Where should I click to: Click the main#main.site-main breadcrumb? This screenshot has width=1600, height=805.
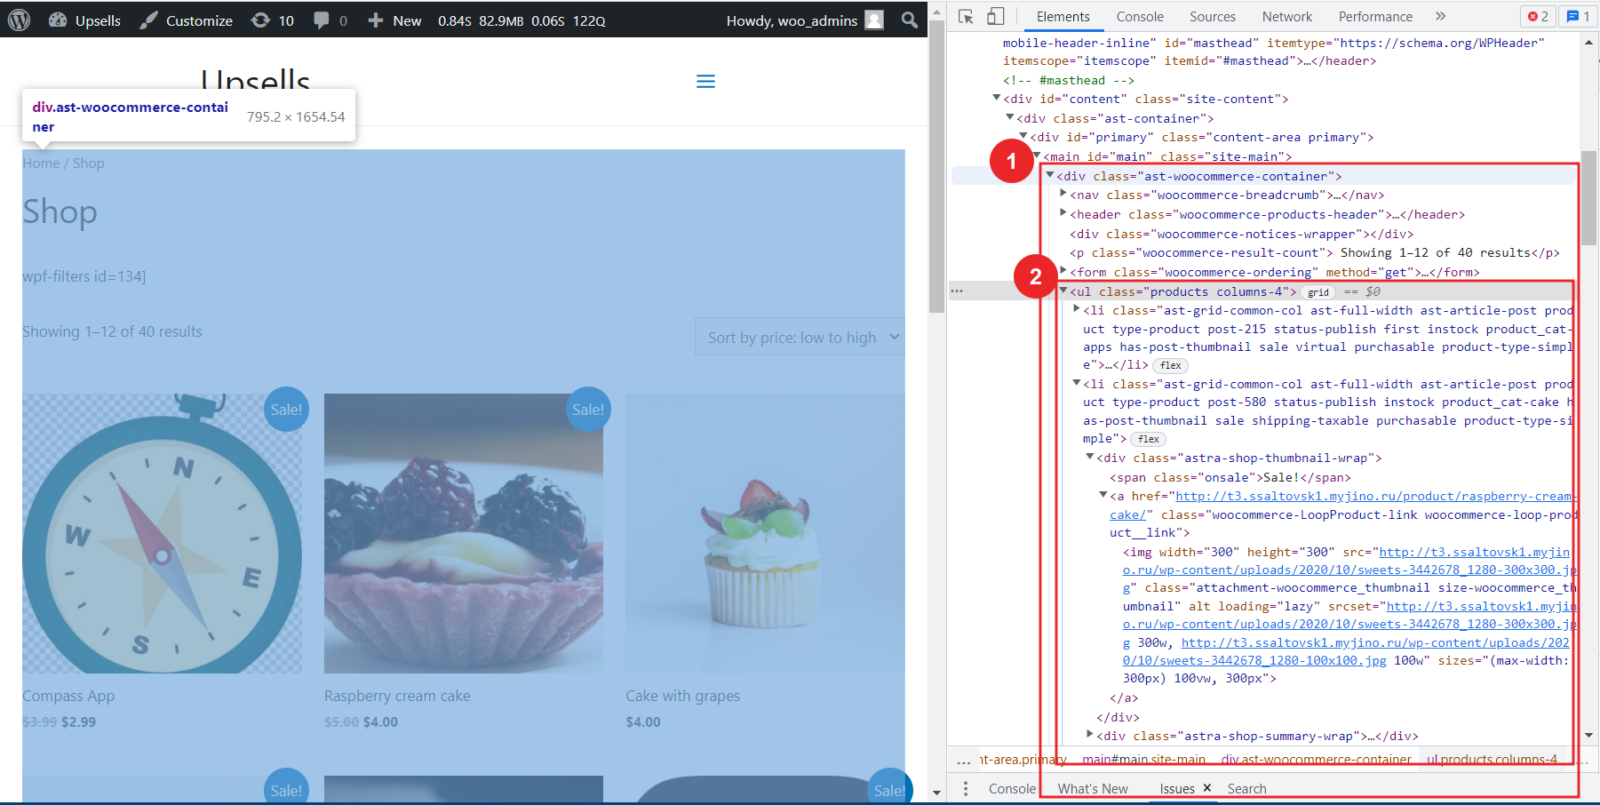[x=1144, y=760]
